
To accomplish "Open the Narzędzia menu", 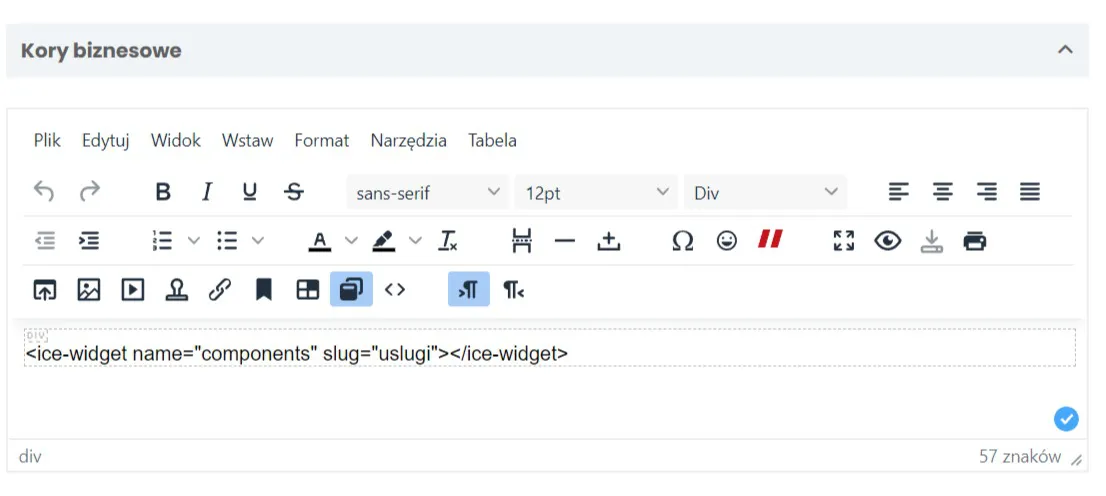I will click(408, 140).
